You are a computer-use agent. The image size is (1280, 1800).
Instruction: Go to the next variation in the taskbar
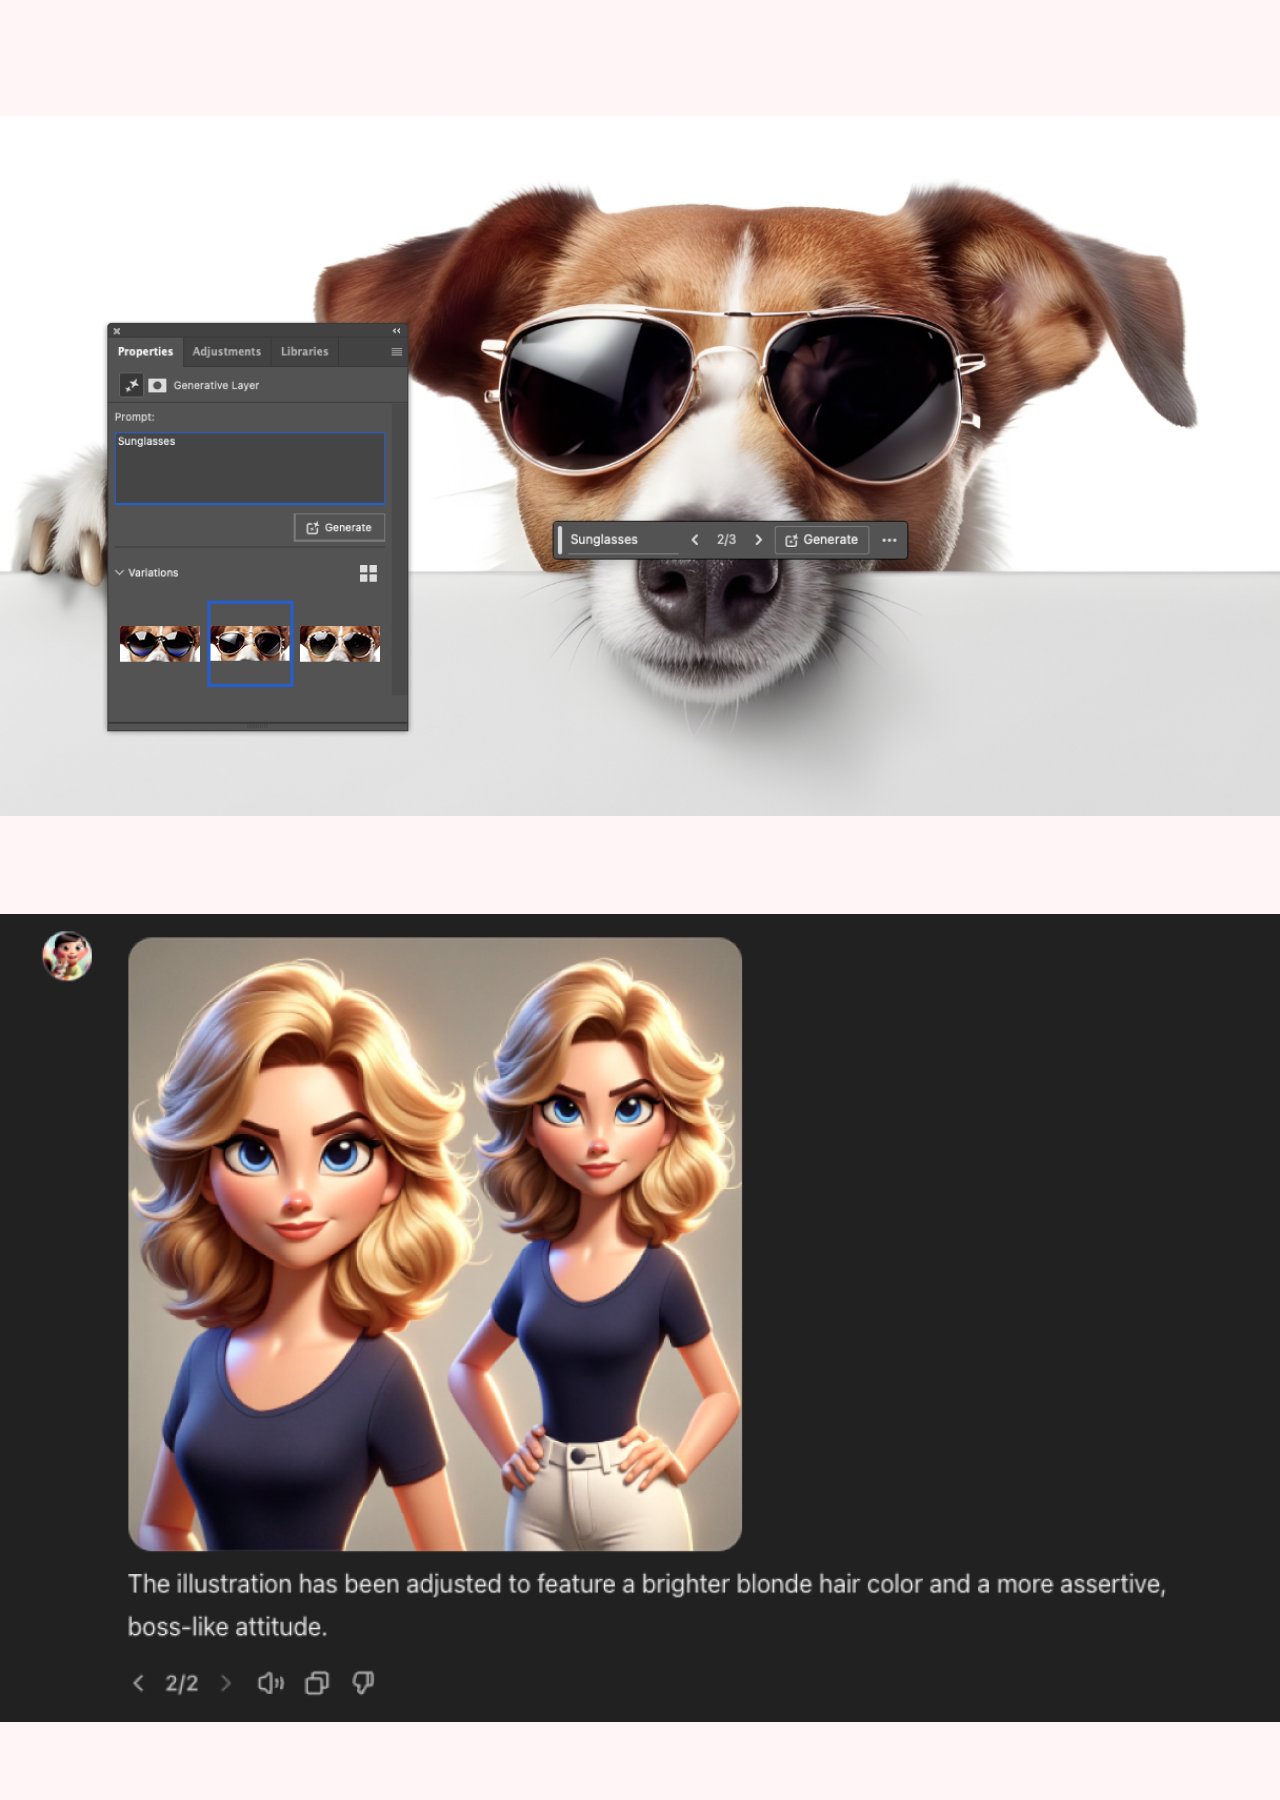pyautogui.click(x=758, y=540)
